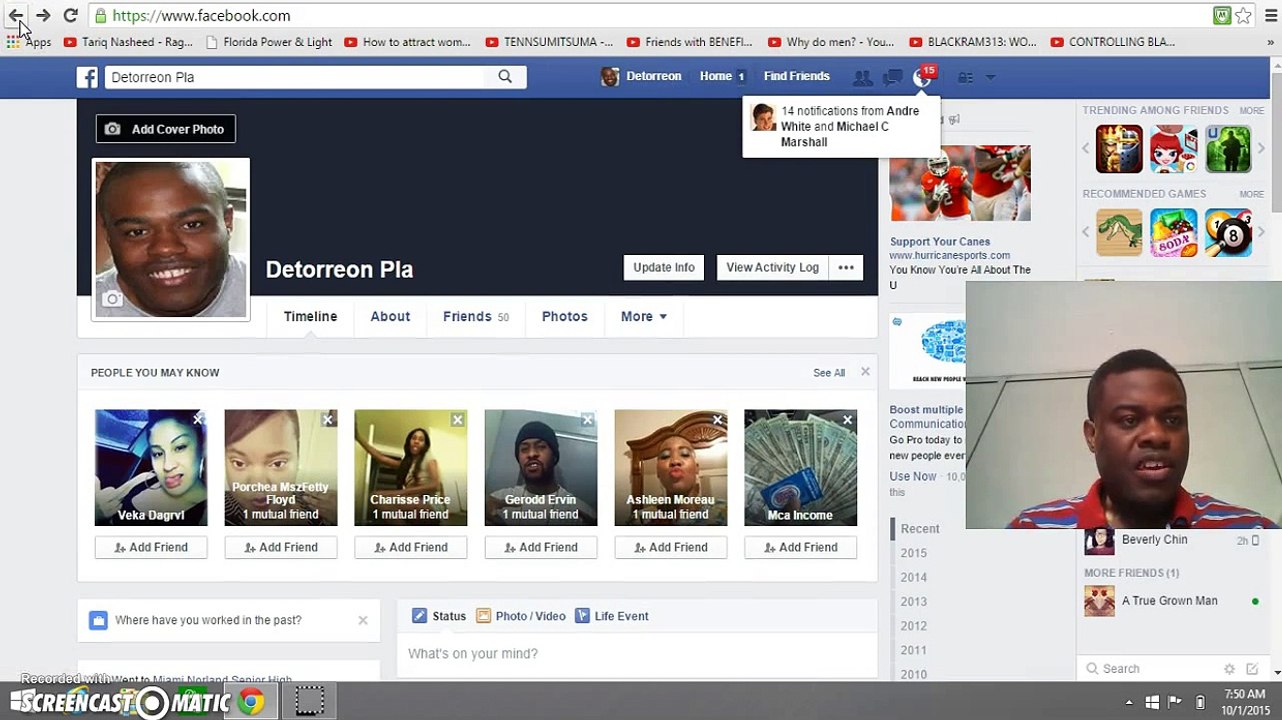Click the Update Info button
The image size is (1282, 720).
(664, 268)
